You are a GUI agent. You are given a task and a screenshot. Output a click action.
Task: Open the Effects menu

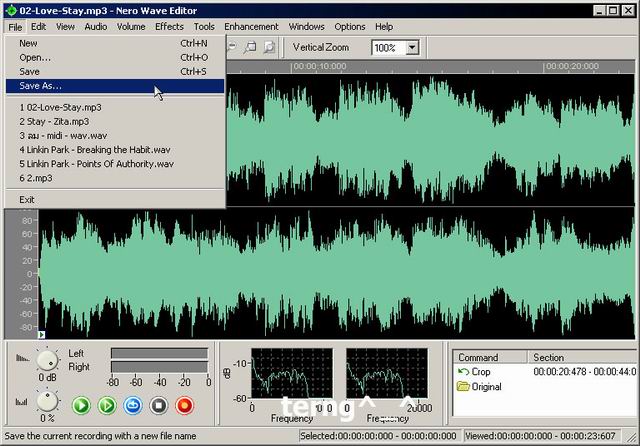click(x=169, y=27)
